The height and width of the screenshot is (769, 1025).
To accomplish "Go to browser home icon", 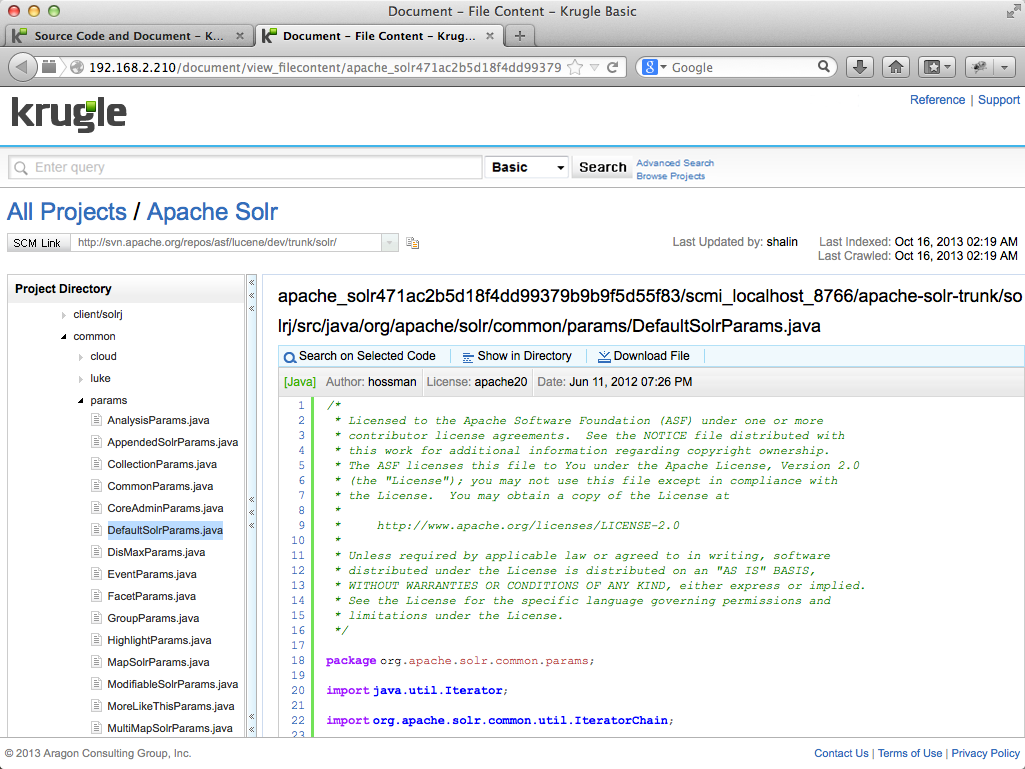I will tap(896, 67).
